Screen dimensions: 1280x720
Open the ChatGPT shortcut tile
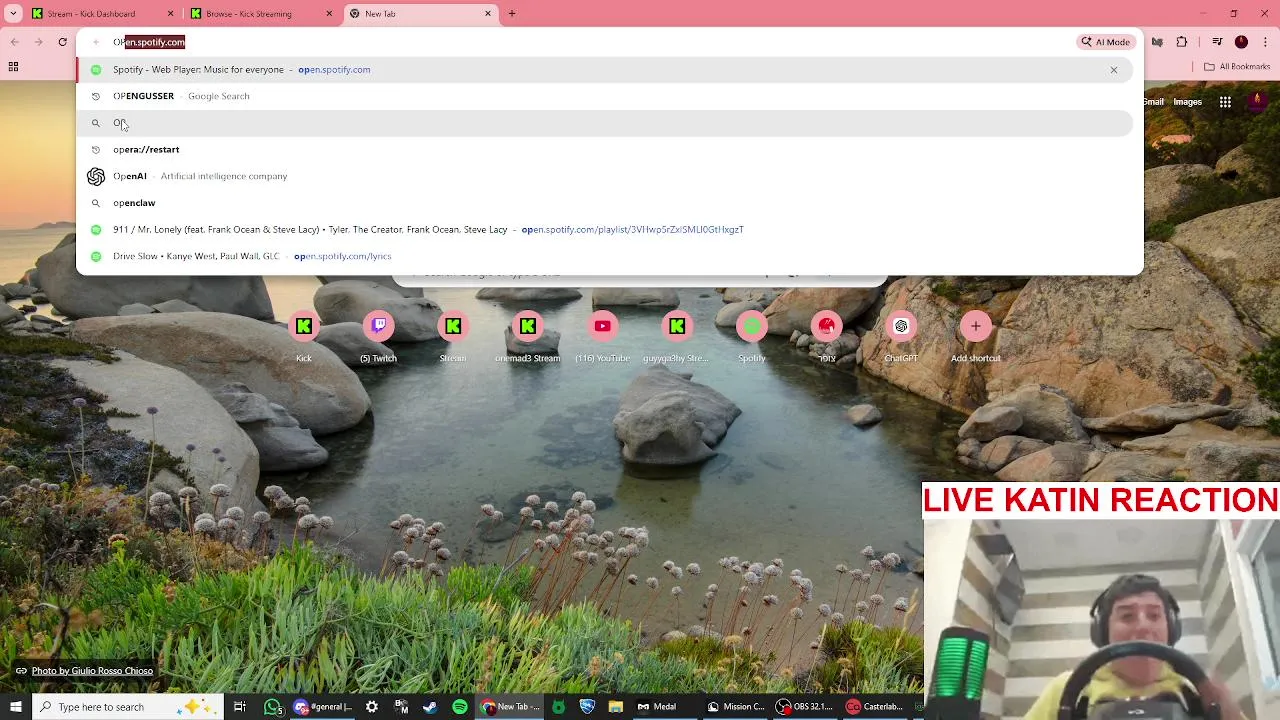pyautogui.click(x=901, y=336)
